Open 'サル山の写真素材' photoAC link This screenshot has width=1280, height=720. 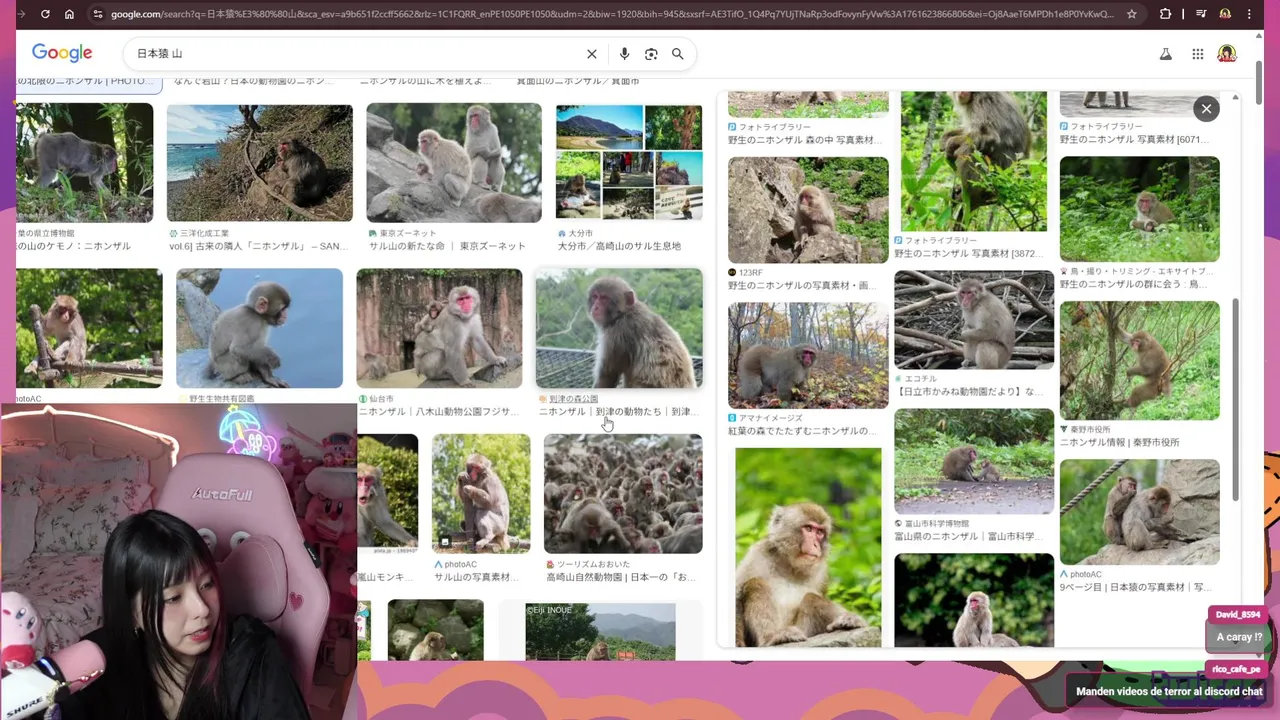click(476, 577)
